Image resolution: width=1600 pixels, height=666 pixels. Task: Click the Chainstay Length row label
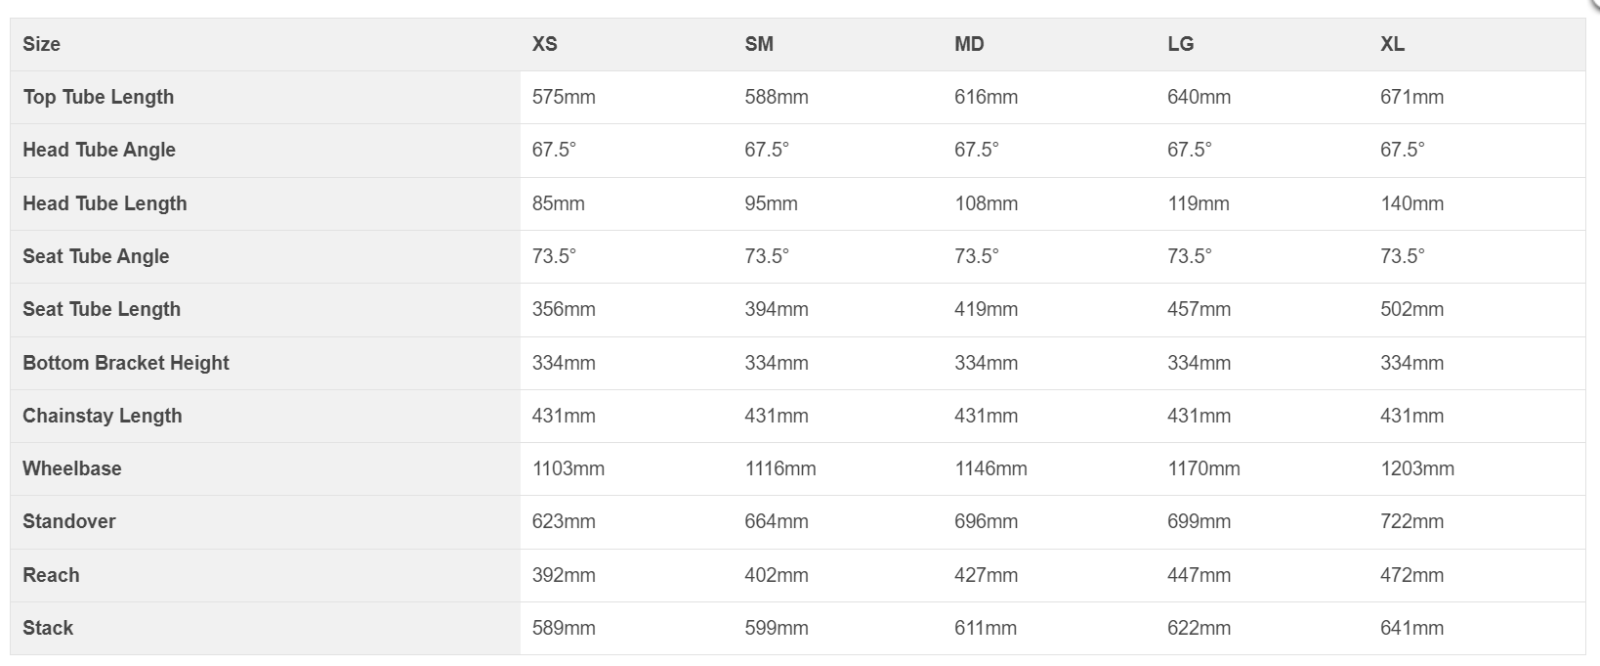(102, 416)
